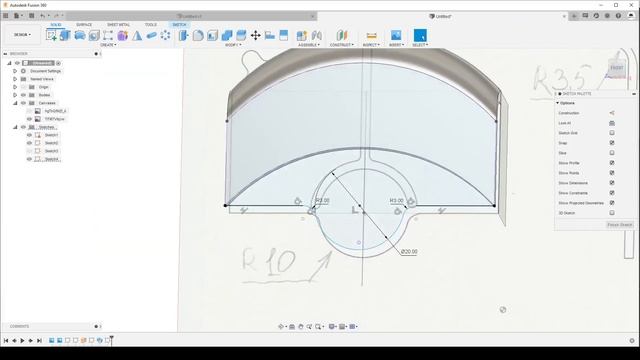The width and height of the screenshot is (640, 360).
Task: Open the data panel grid icon
Action: coord(5,16)
